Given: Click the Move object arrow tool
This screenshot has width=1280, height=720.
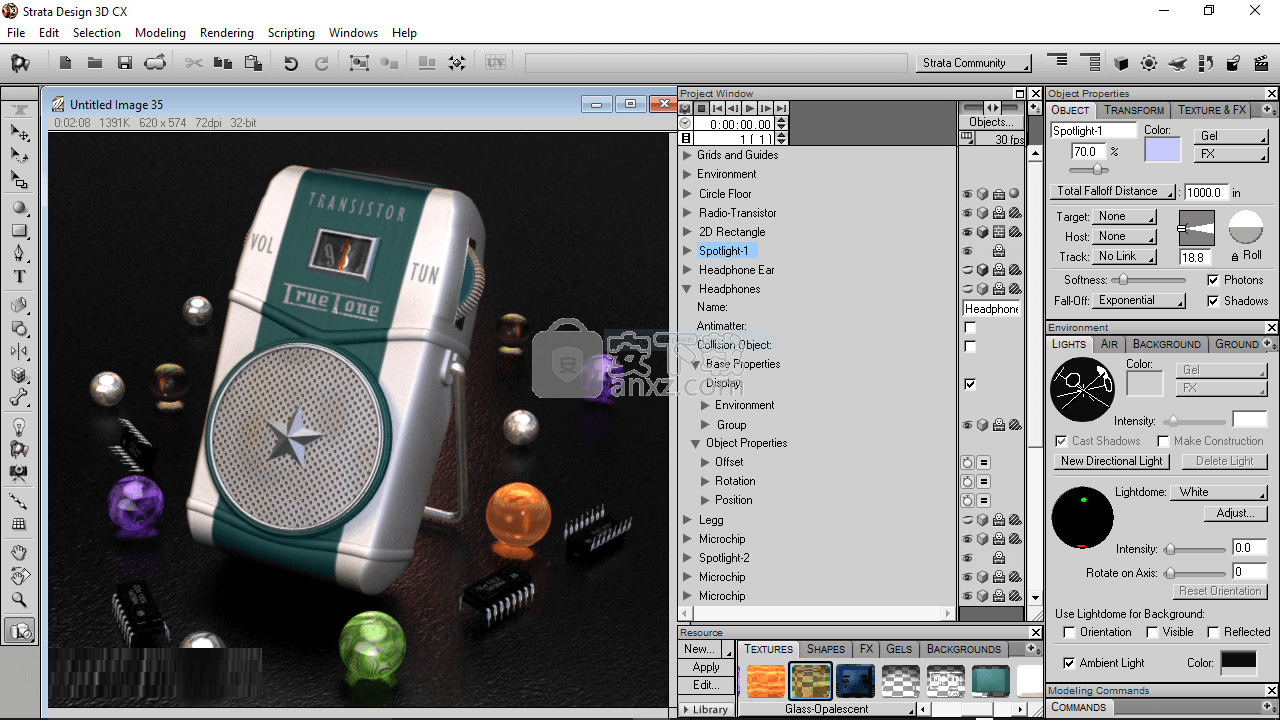Looking at the screenshot, I should (19, 133).
